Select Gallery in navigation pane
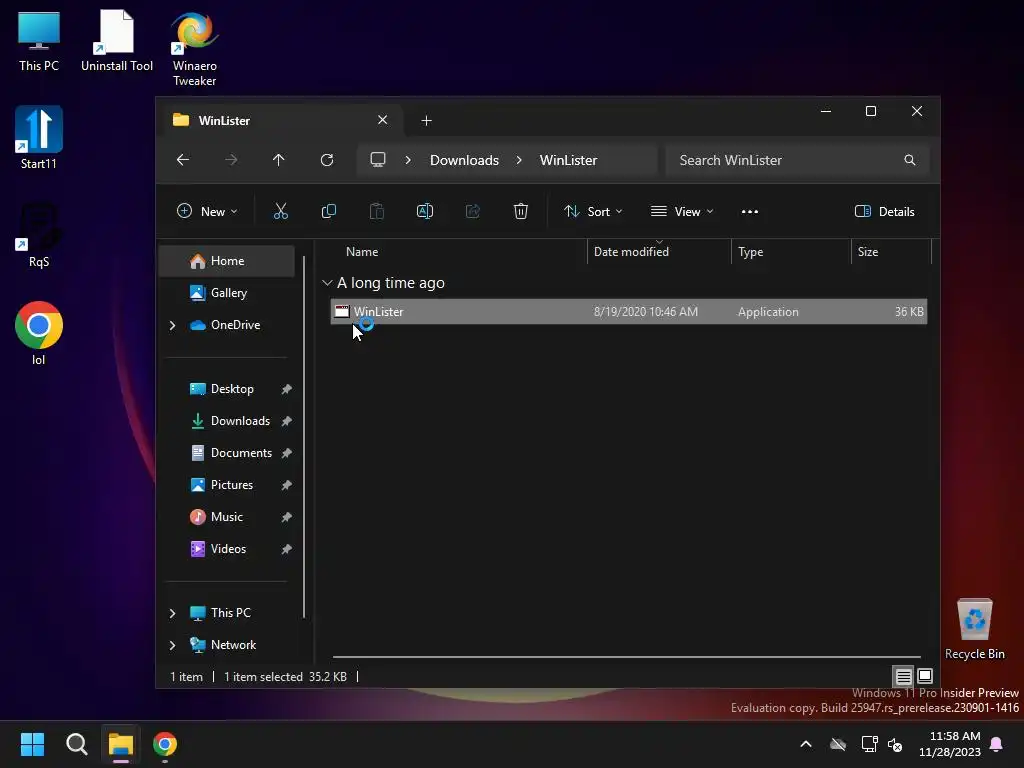Viewport: 1024px width, 768px height. coord(227,293)
